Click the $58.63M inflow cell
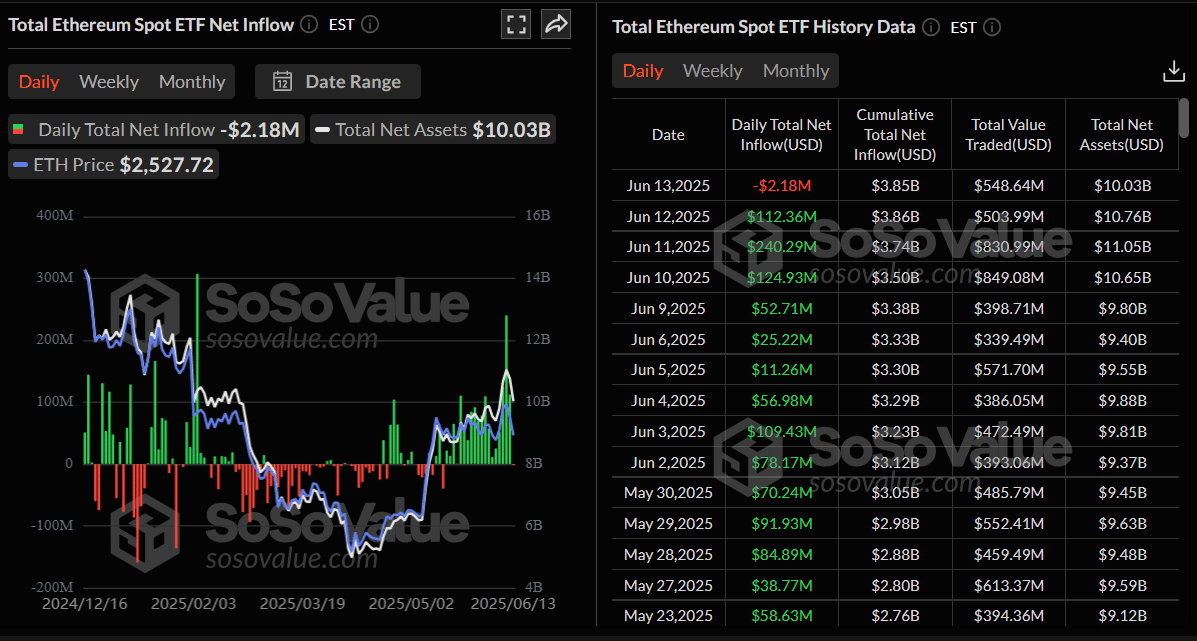The width and height of the screenshot is (1197, 641). click(x=782, y=616)
